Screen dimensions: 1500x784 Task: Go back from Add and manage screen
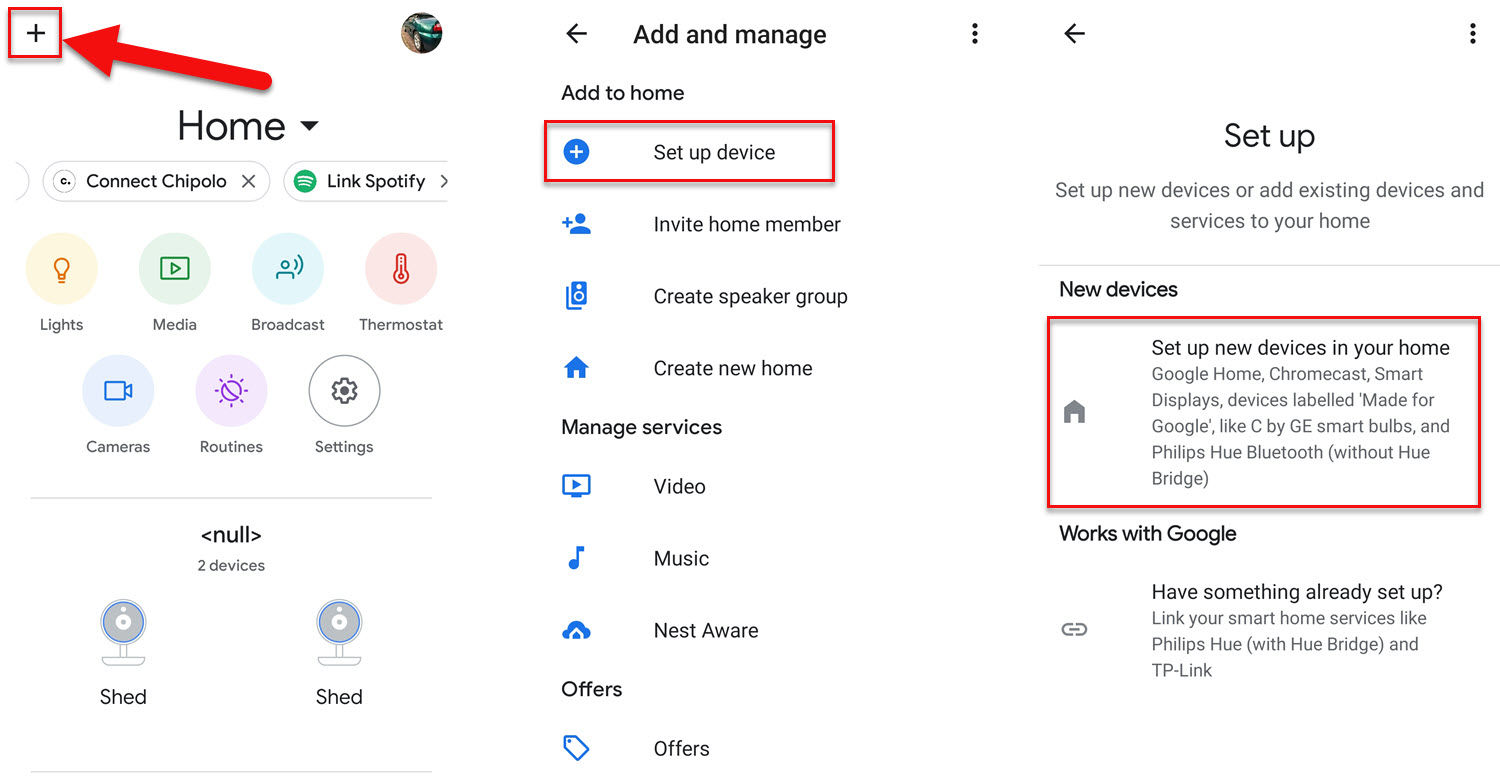point(576,34)
